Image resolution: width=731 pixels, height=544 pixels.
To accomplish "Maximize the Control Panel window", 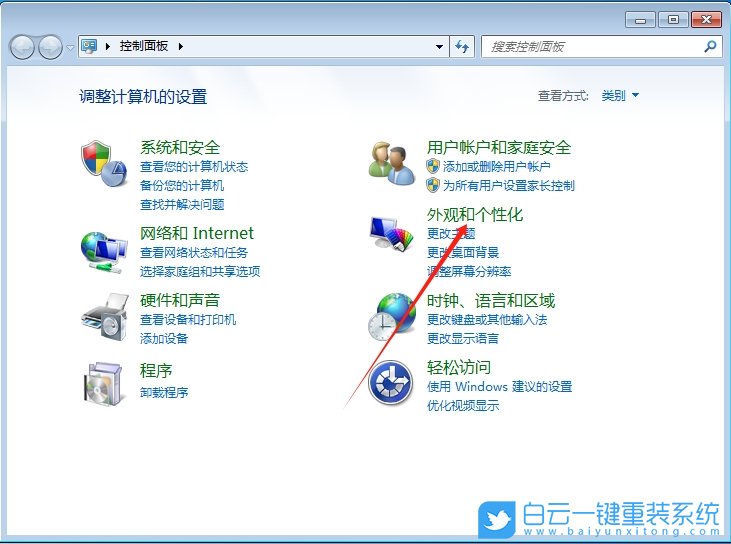I will click(x=673, y=20).
